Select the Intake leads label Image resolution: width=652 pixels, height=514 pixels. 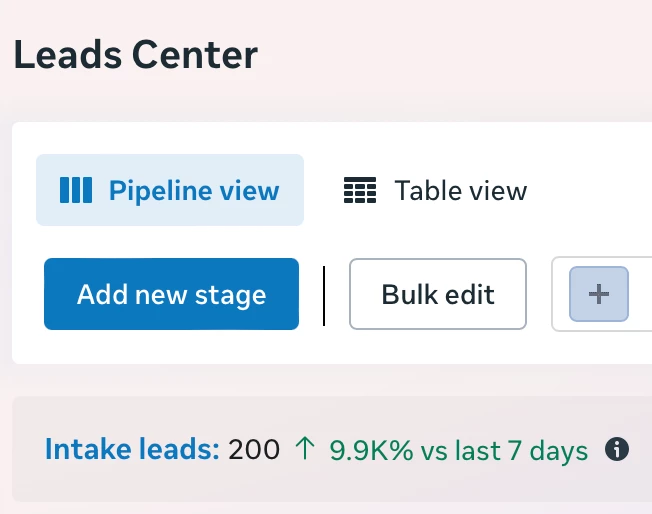(x=132, y=450)
